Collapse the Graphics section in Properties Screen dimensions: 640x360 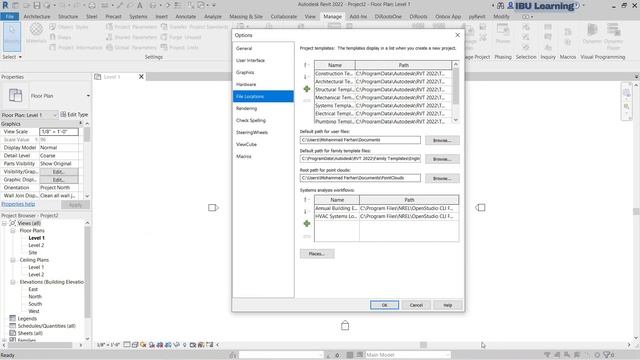click(80, 123)
